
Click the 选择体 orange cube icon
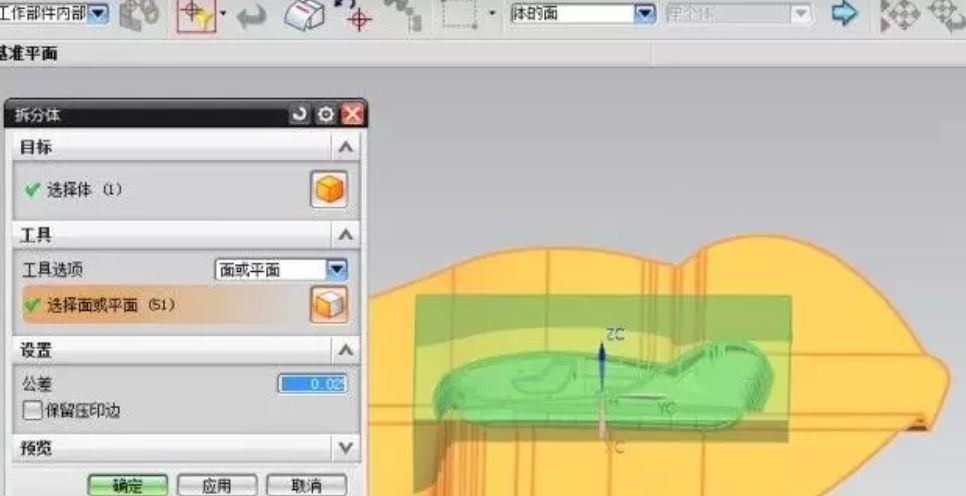[328, 189]
